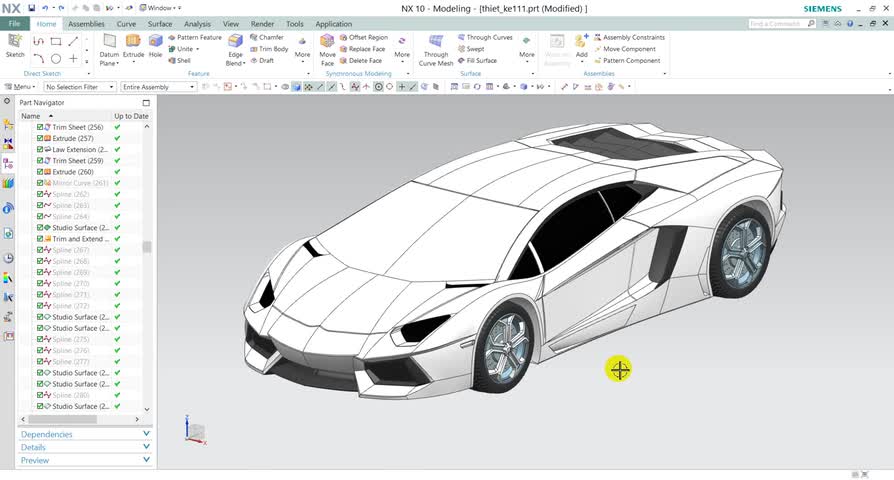Screen dimensions: 894x480
Task: Toggle Trim and Extend feature checkbox
Action: 40,239
